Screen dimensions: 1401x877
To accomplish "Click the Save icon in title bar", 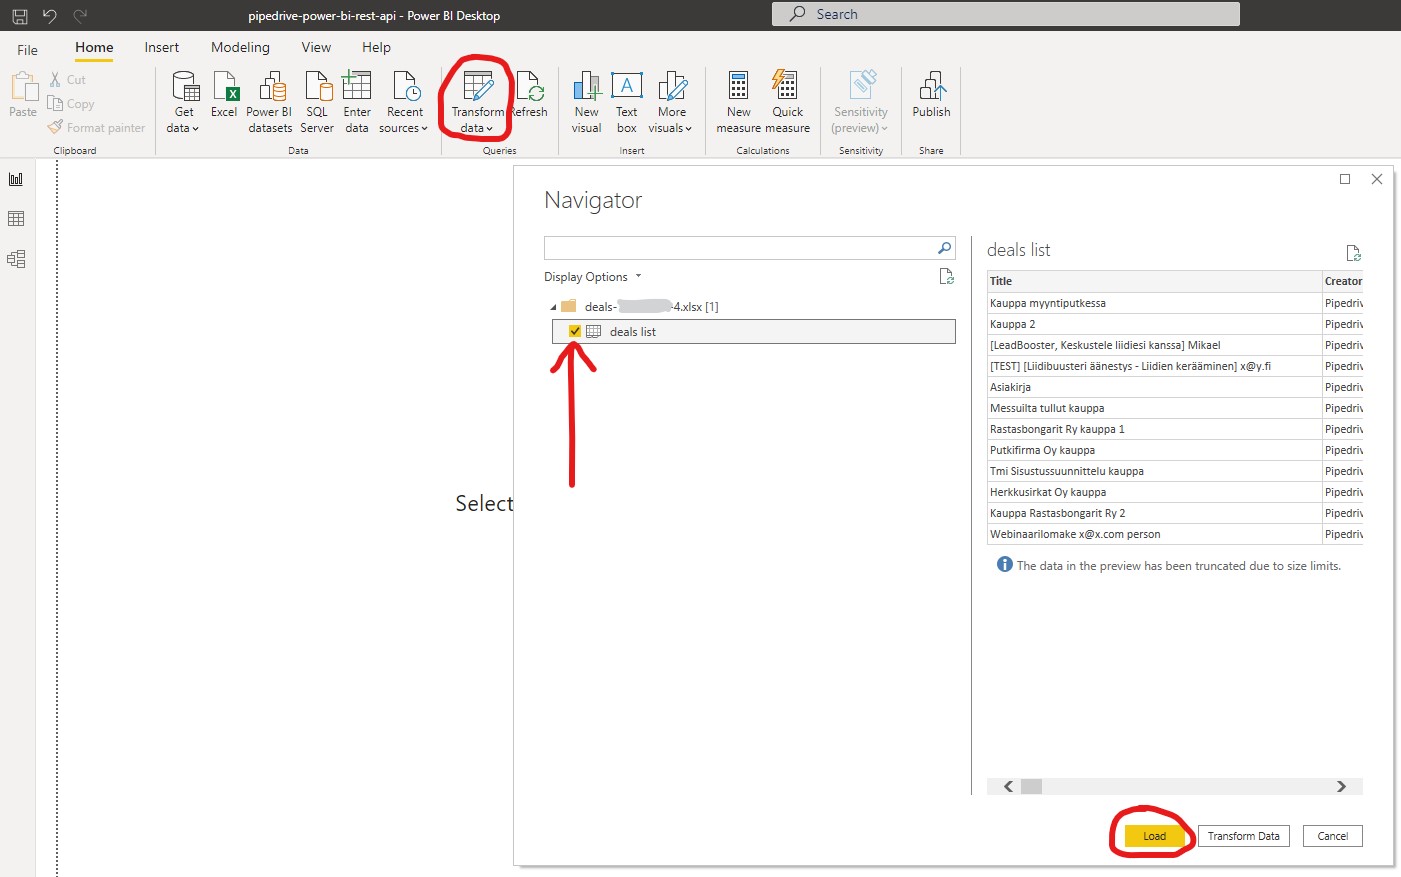I will (x=19, y=15).
